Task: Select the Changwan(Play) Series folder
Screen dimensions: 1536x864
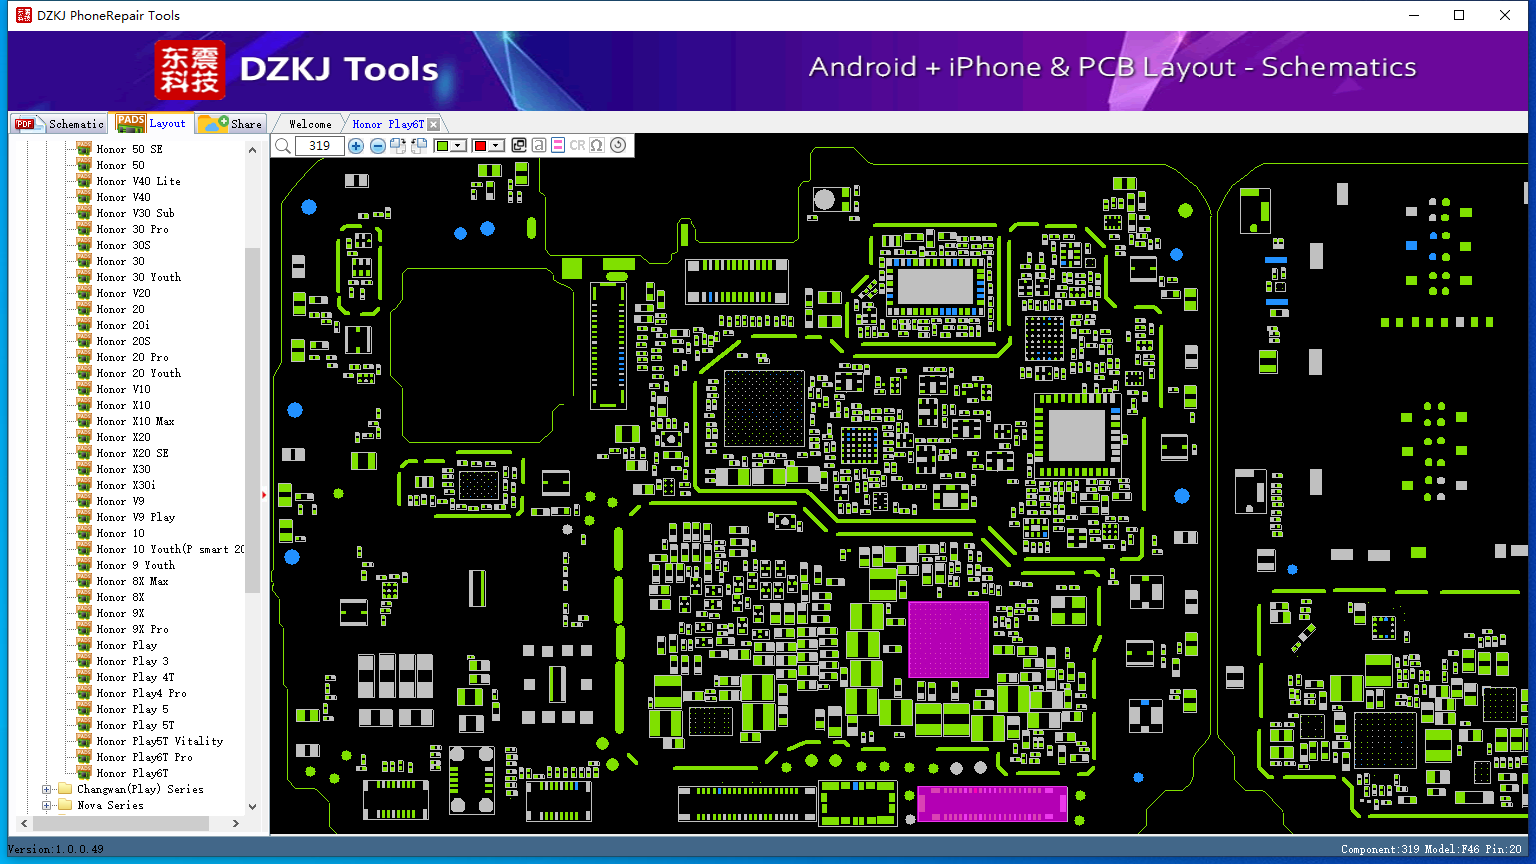Action: 140,789
